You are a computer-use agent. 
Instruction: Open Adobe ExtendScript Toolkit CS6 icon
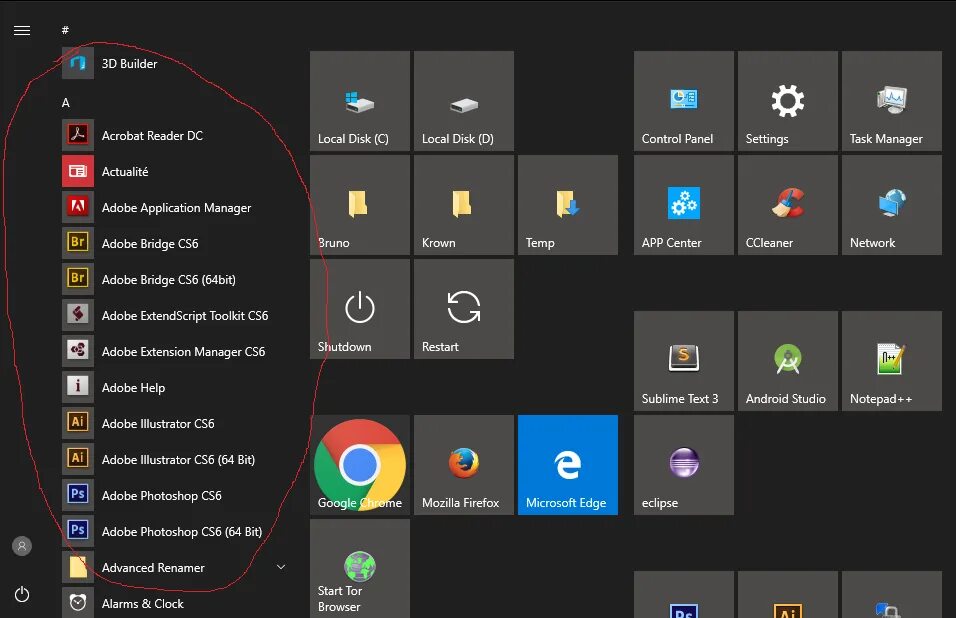pyautogui.click(x=78, y=315)
